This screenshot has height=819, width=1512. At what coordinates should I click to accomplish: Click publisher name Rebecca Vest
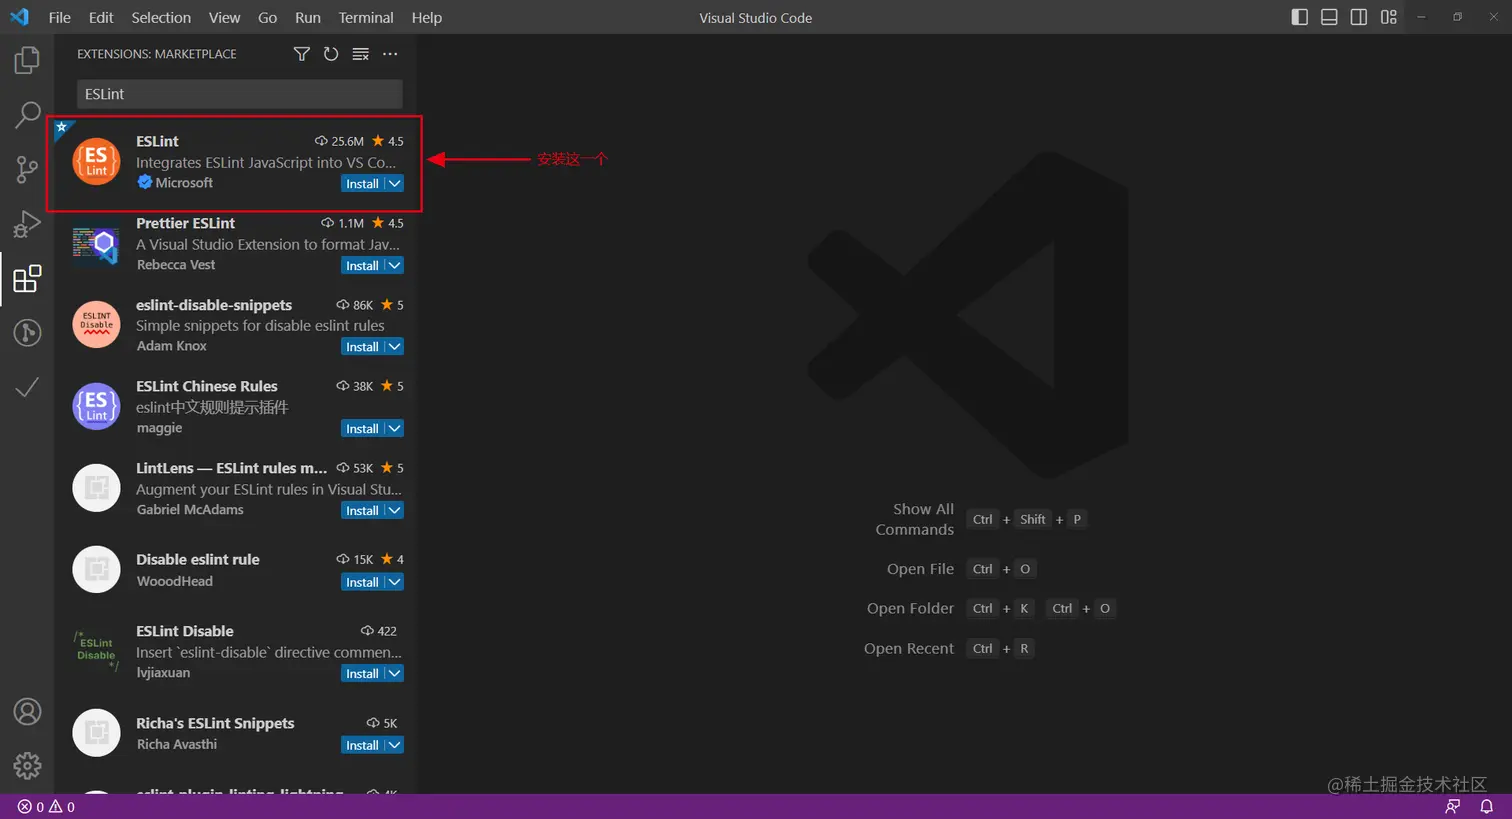pos(176,265)
